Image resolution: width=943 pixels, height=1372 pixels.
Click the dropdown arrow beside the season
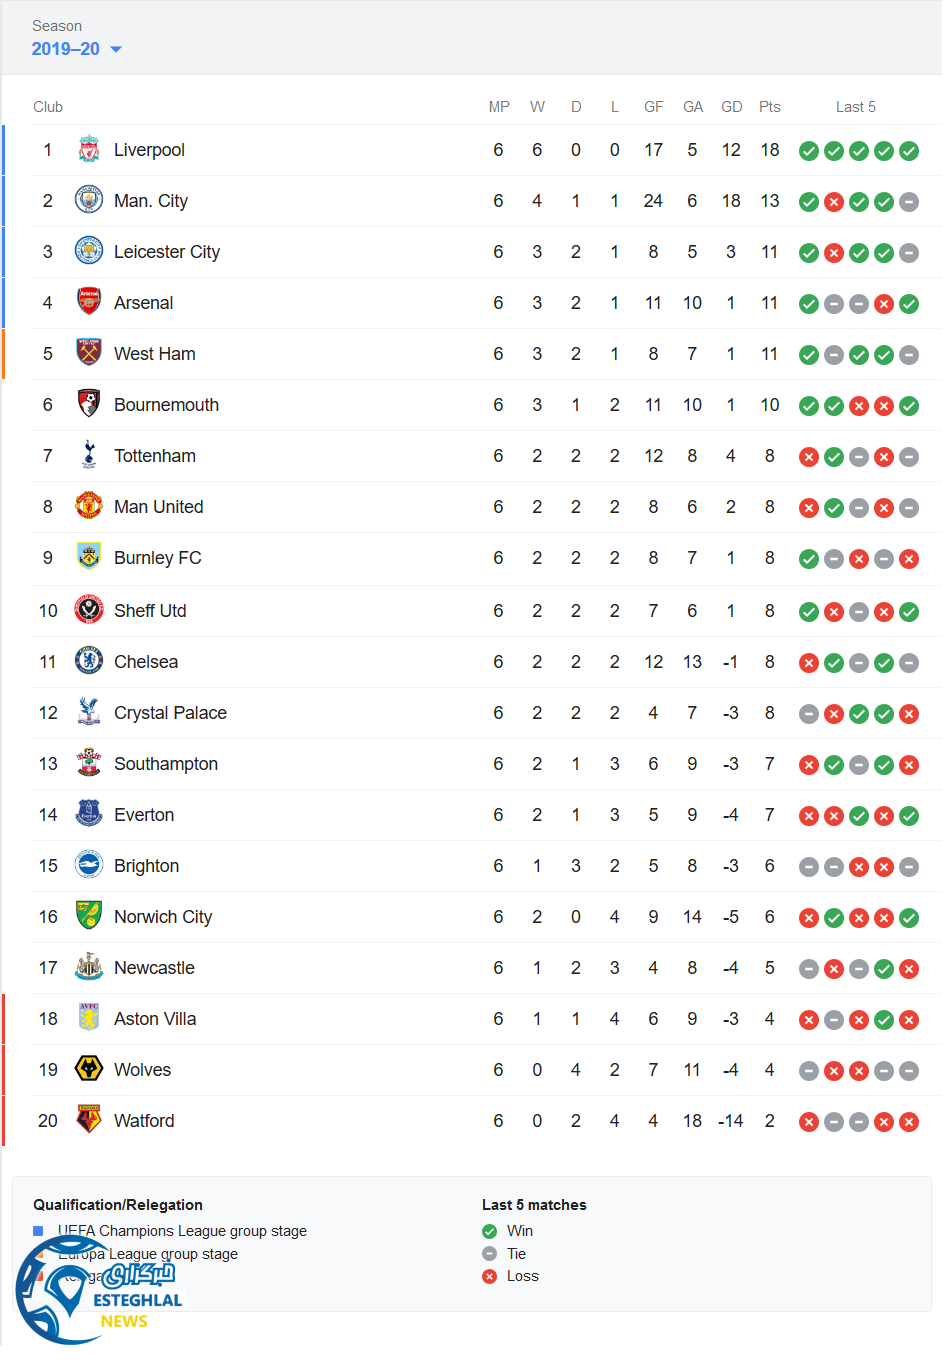116,49
